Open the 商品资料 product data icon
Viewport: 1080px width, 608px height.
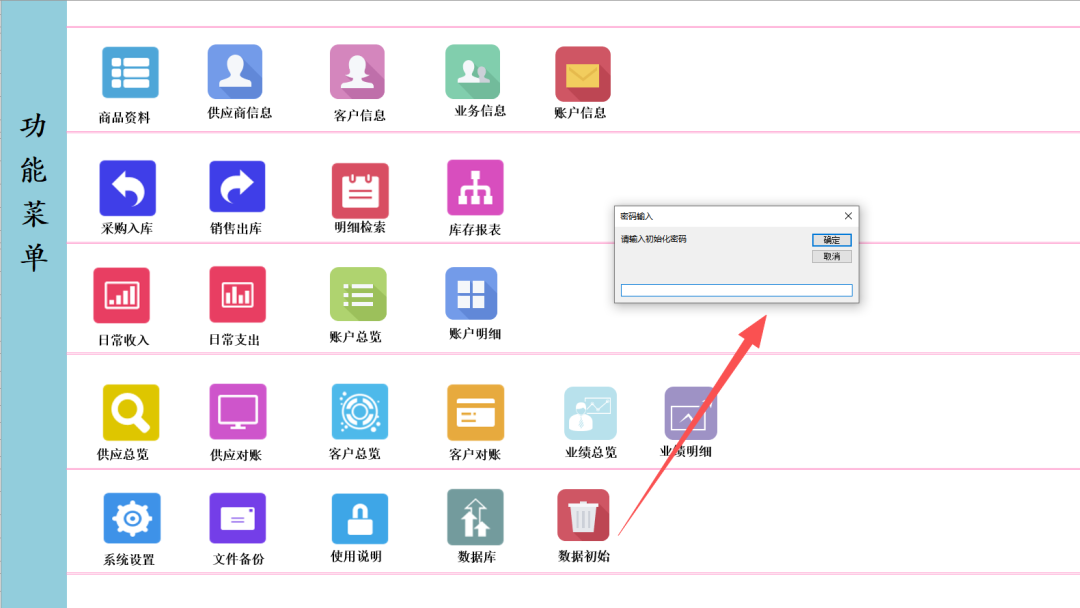click(x=129, y=73)
